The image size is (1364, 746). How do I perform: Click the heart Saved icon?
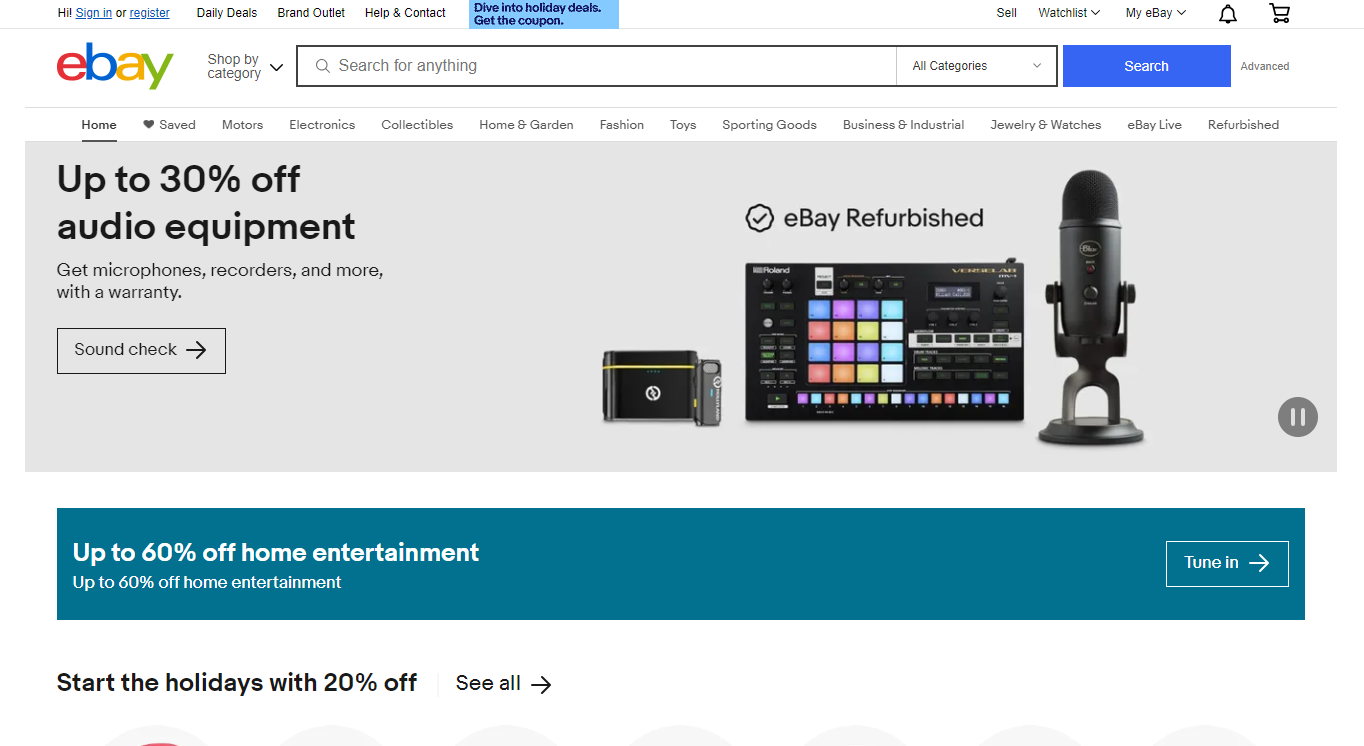click(149, 125)
